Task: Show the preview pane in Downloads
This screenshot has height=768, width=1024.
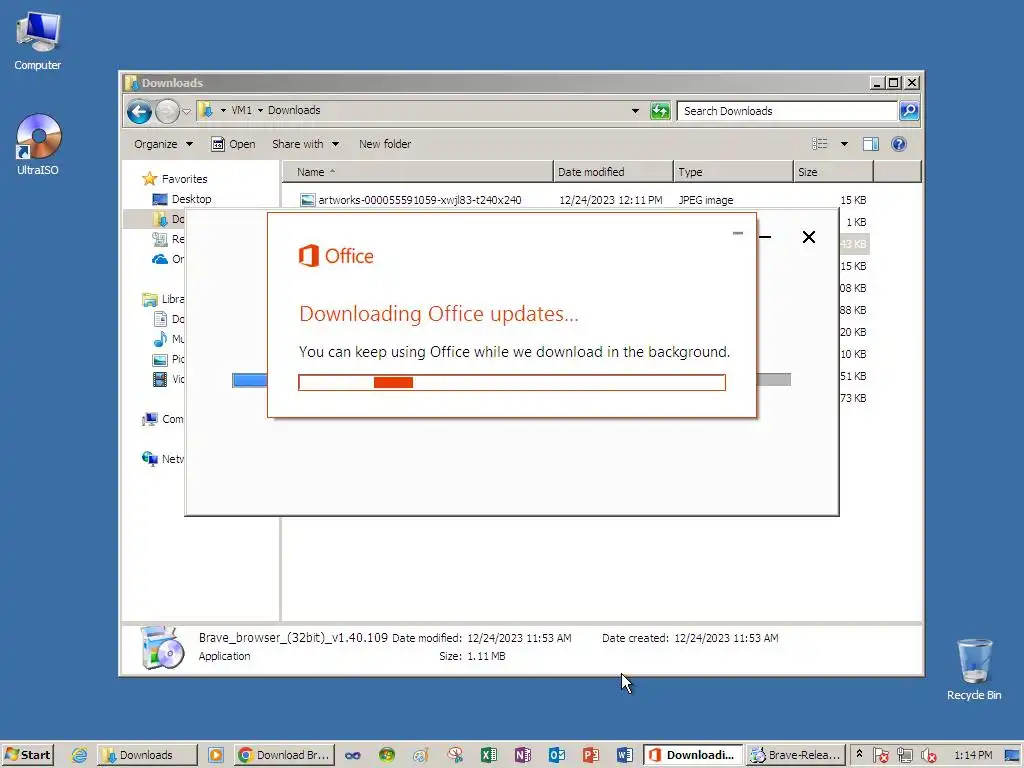Action: [x=871, y=144]
